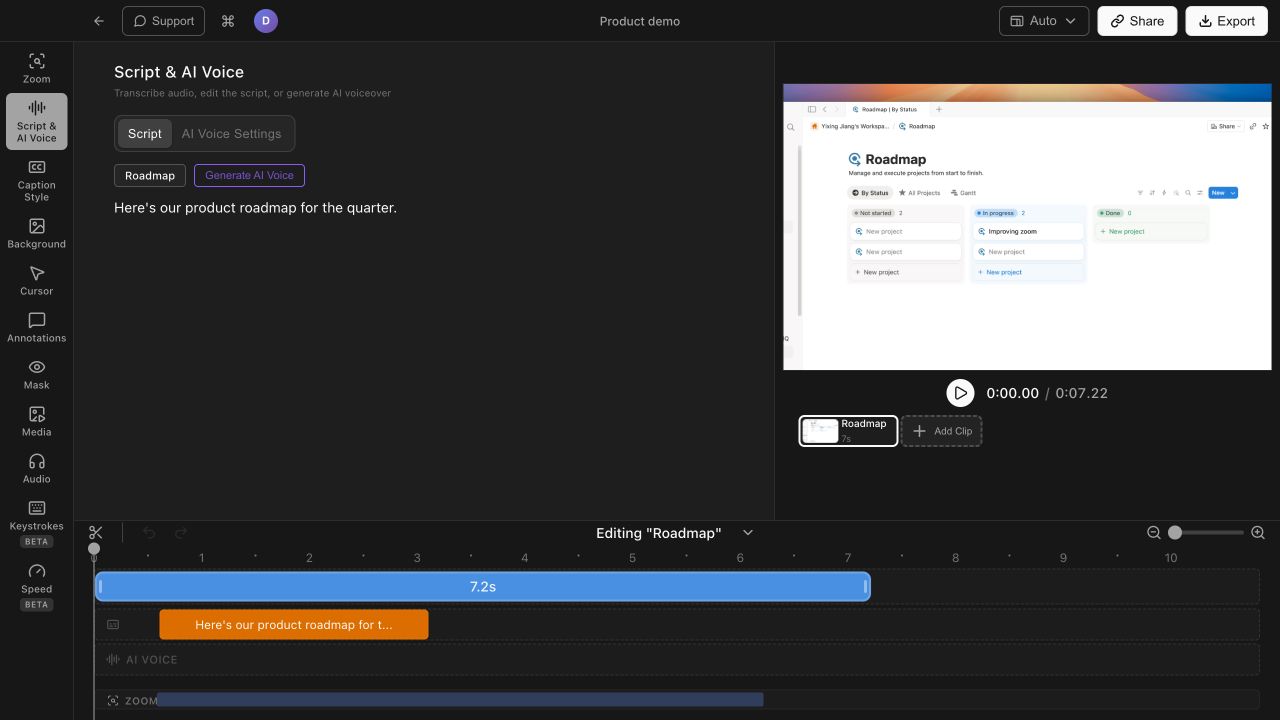Click the redo arrow in timeline toolbar

(x=181, y=533)
